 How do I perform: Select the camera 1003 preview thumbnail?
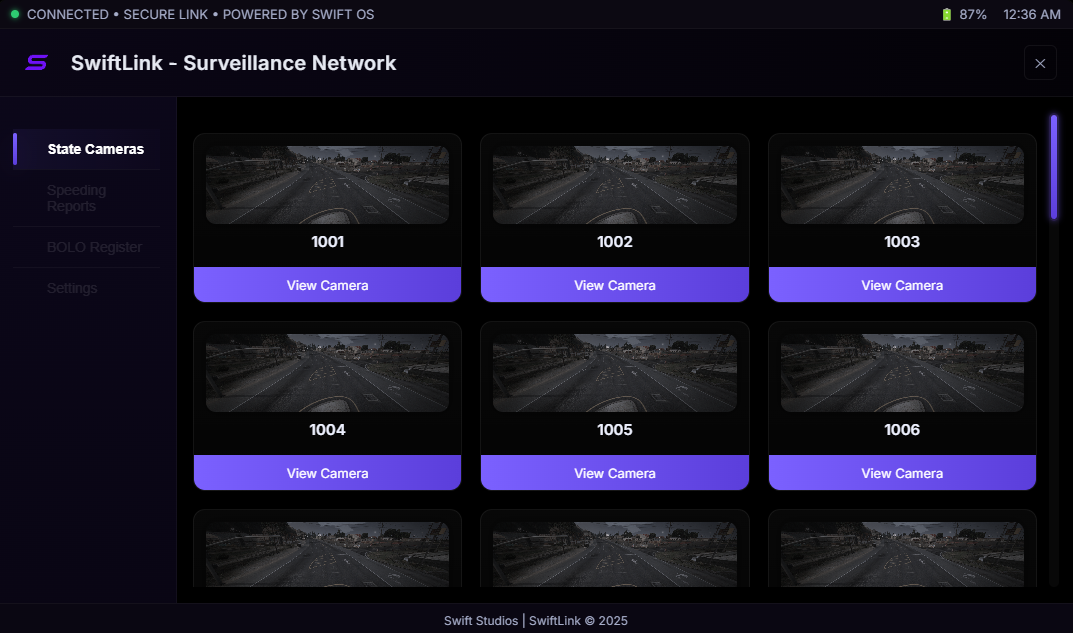point(902,185)
